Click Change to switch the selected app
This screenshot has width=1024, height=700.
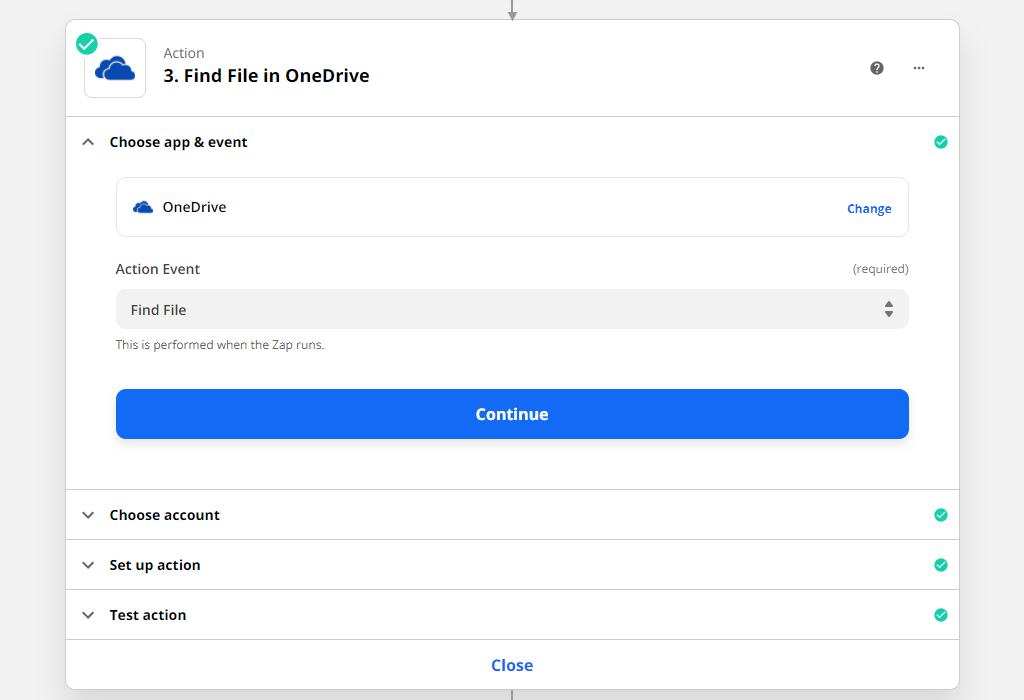[868, 208]
